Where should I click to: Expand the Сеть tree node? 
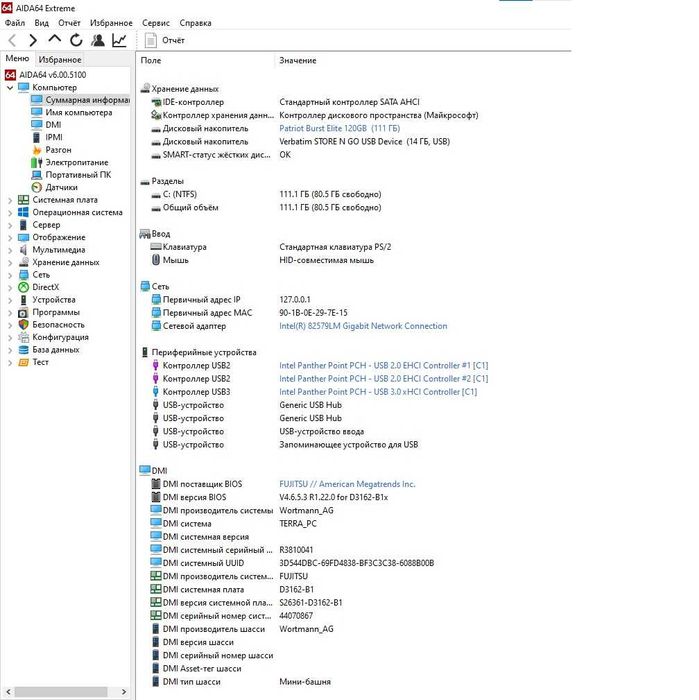coord(10,275)
